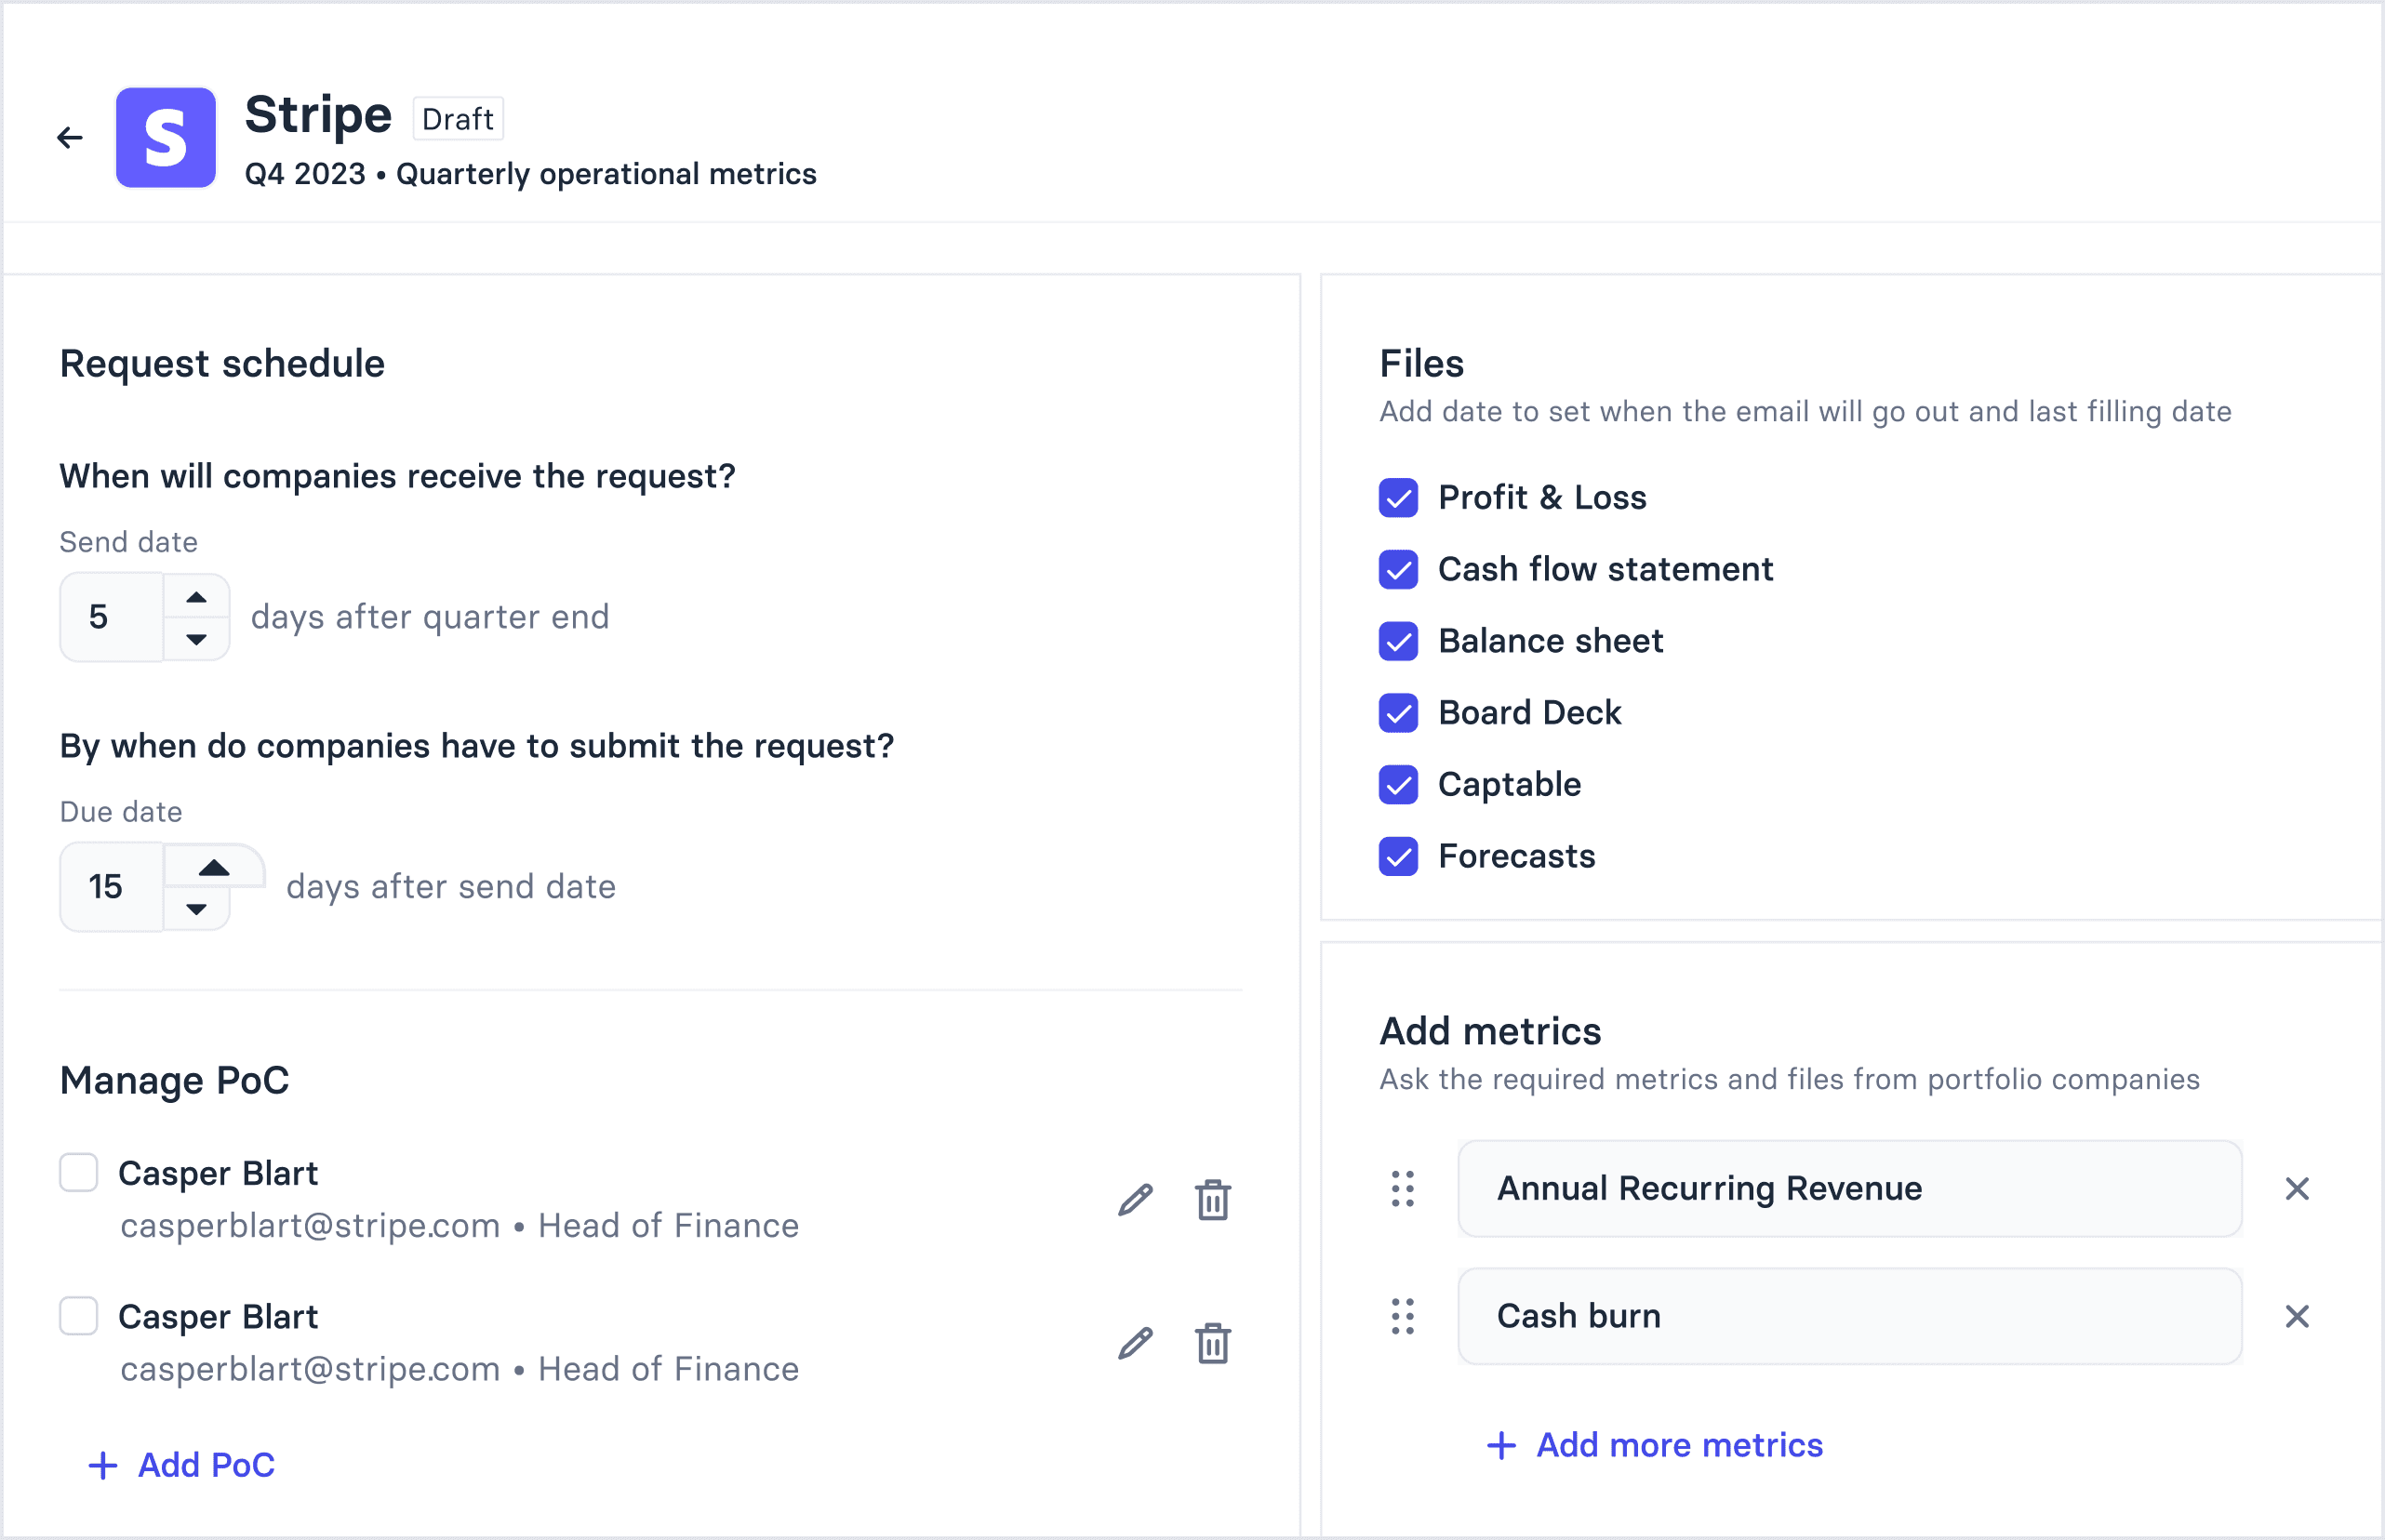Toggle the Forecasts checkbox

[1398, 856]
